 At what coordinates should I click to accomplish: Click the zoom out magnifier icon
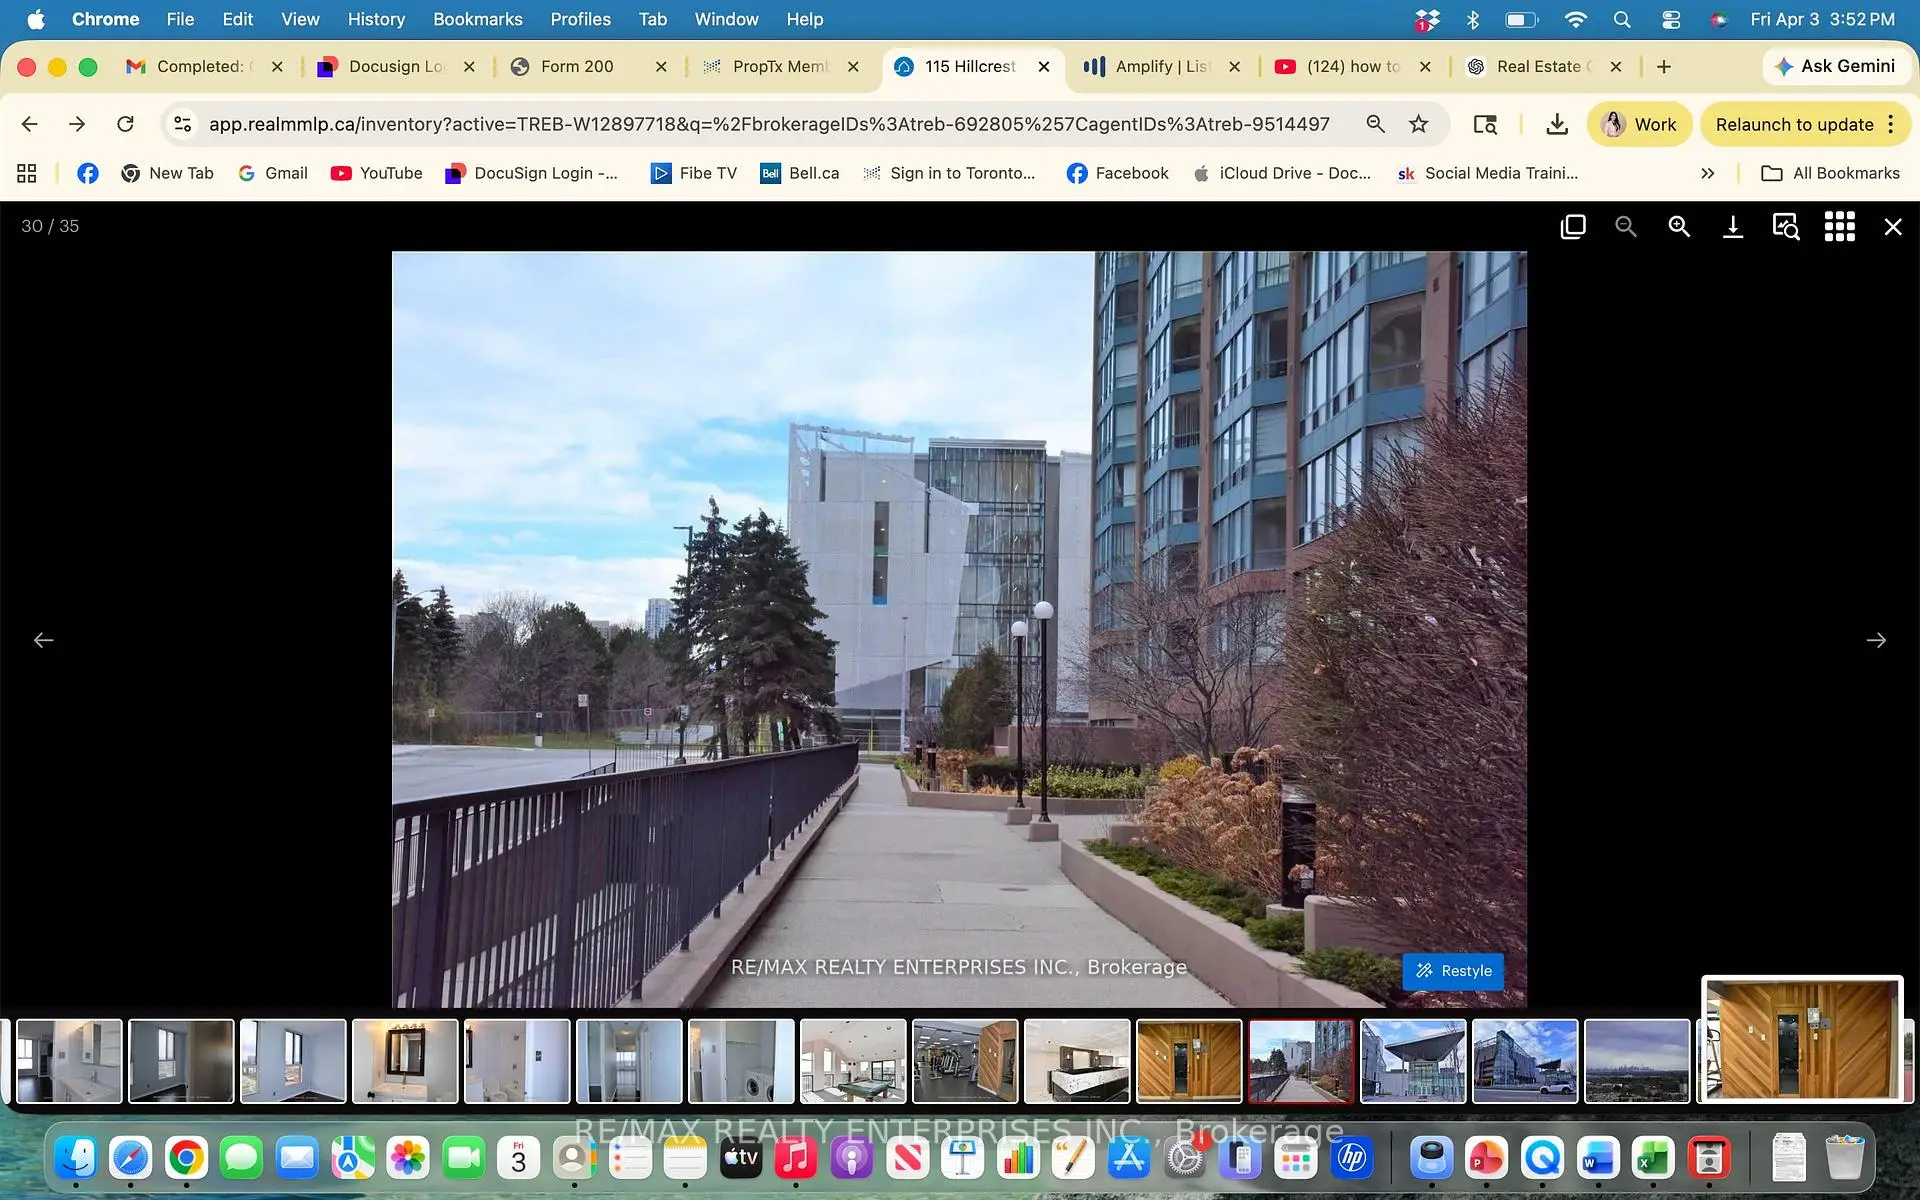click(x=1626, y=227)
